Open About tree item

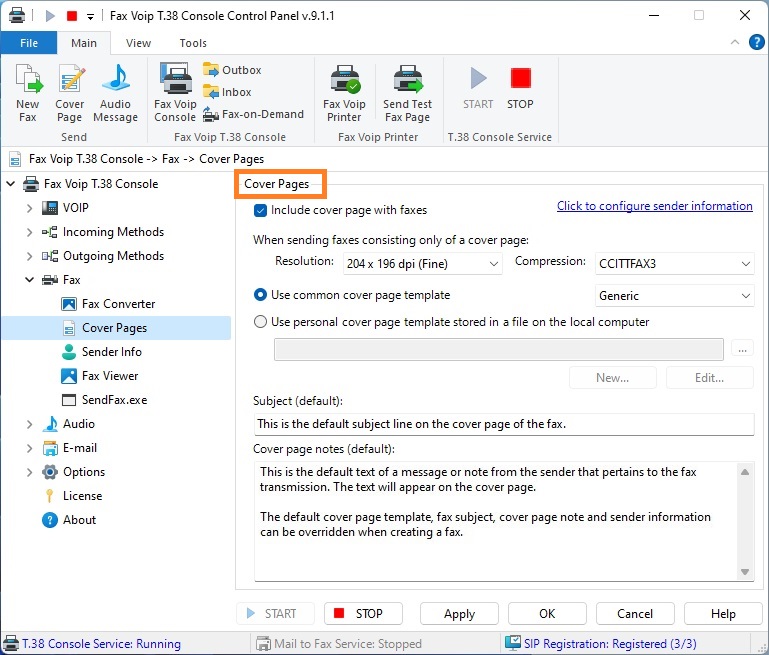point(79,520)
